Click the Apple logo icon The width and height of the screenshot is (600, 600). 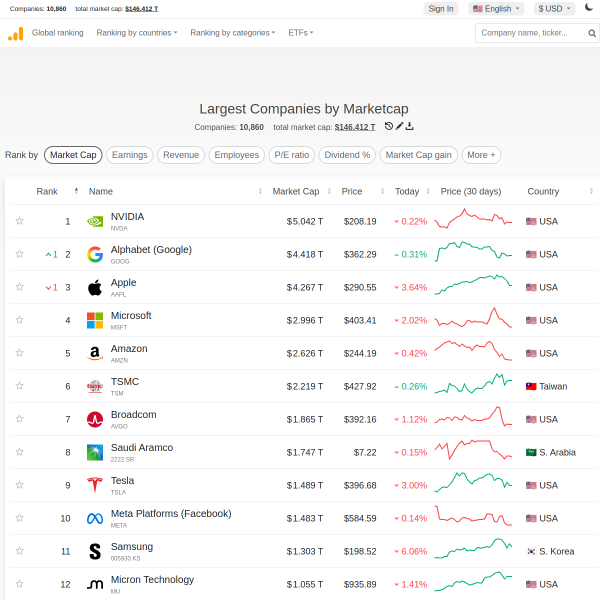(95, 287)
